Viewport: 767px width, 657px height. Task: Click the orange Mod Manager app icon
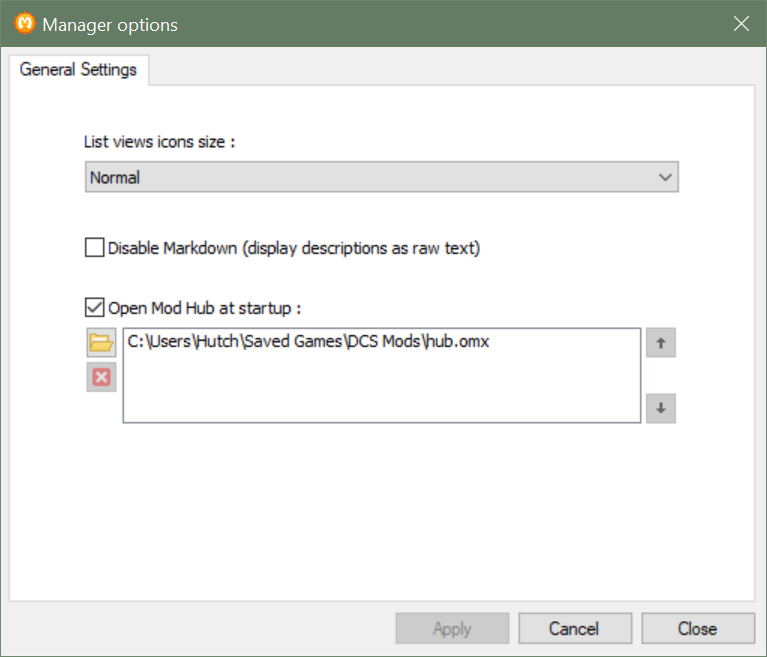[25, 23]
